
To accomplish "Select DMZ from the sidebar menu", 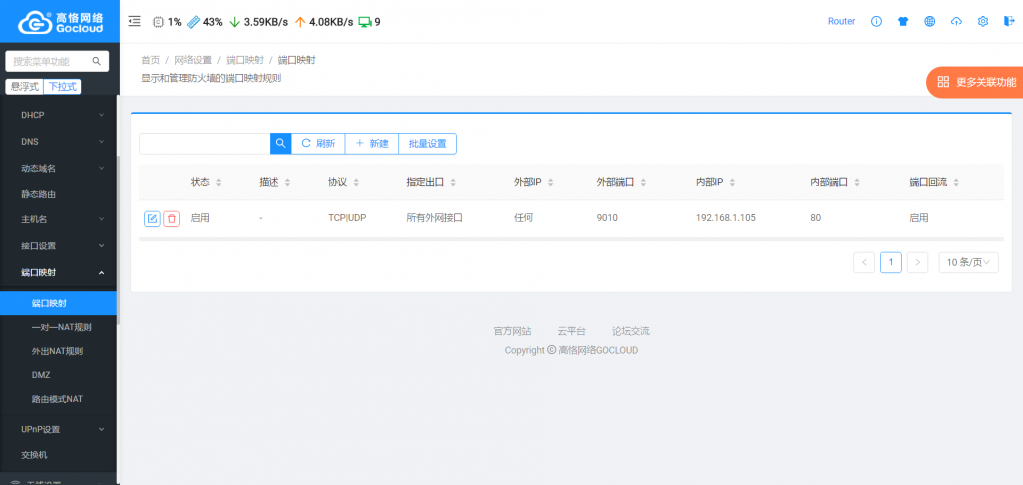I will pyautogui.click(x=41, y=375).
